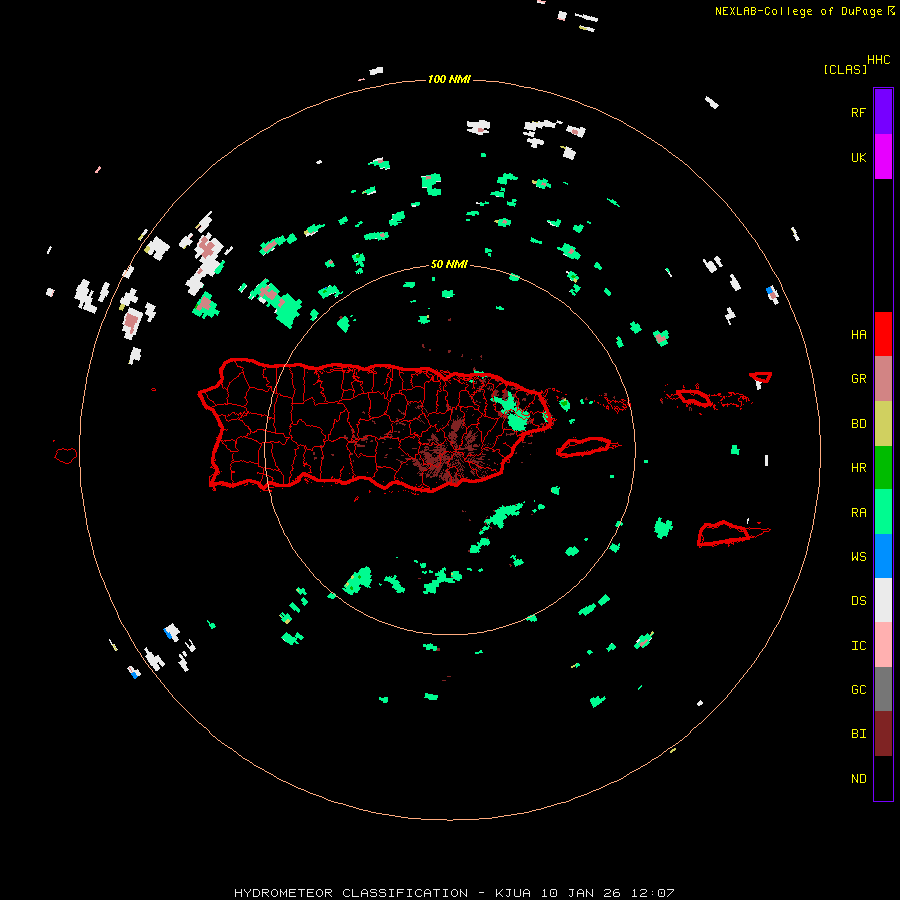Click the HA red legend swatch
900x900 pixels.
(x=883, y=334)
